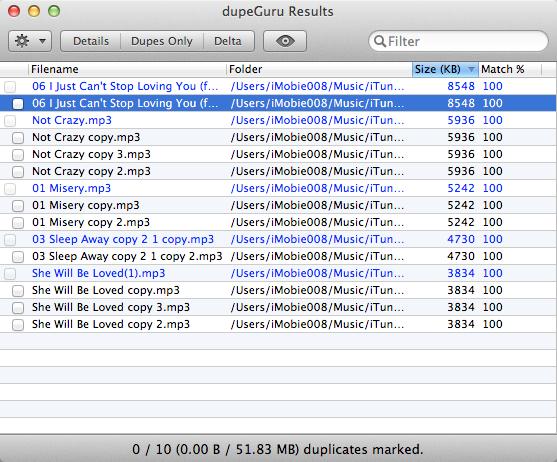The height and width of the screenshot is (462, 557).
Task: Focus the Filter search field
Action: click(458, 41)
